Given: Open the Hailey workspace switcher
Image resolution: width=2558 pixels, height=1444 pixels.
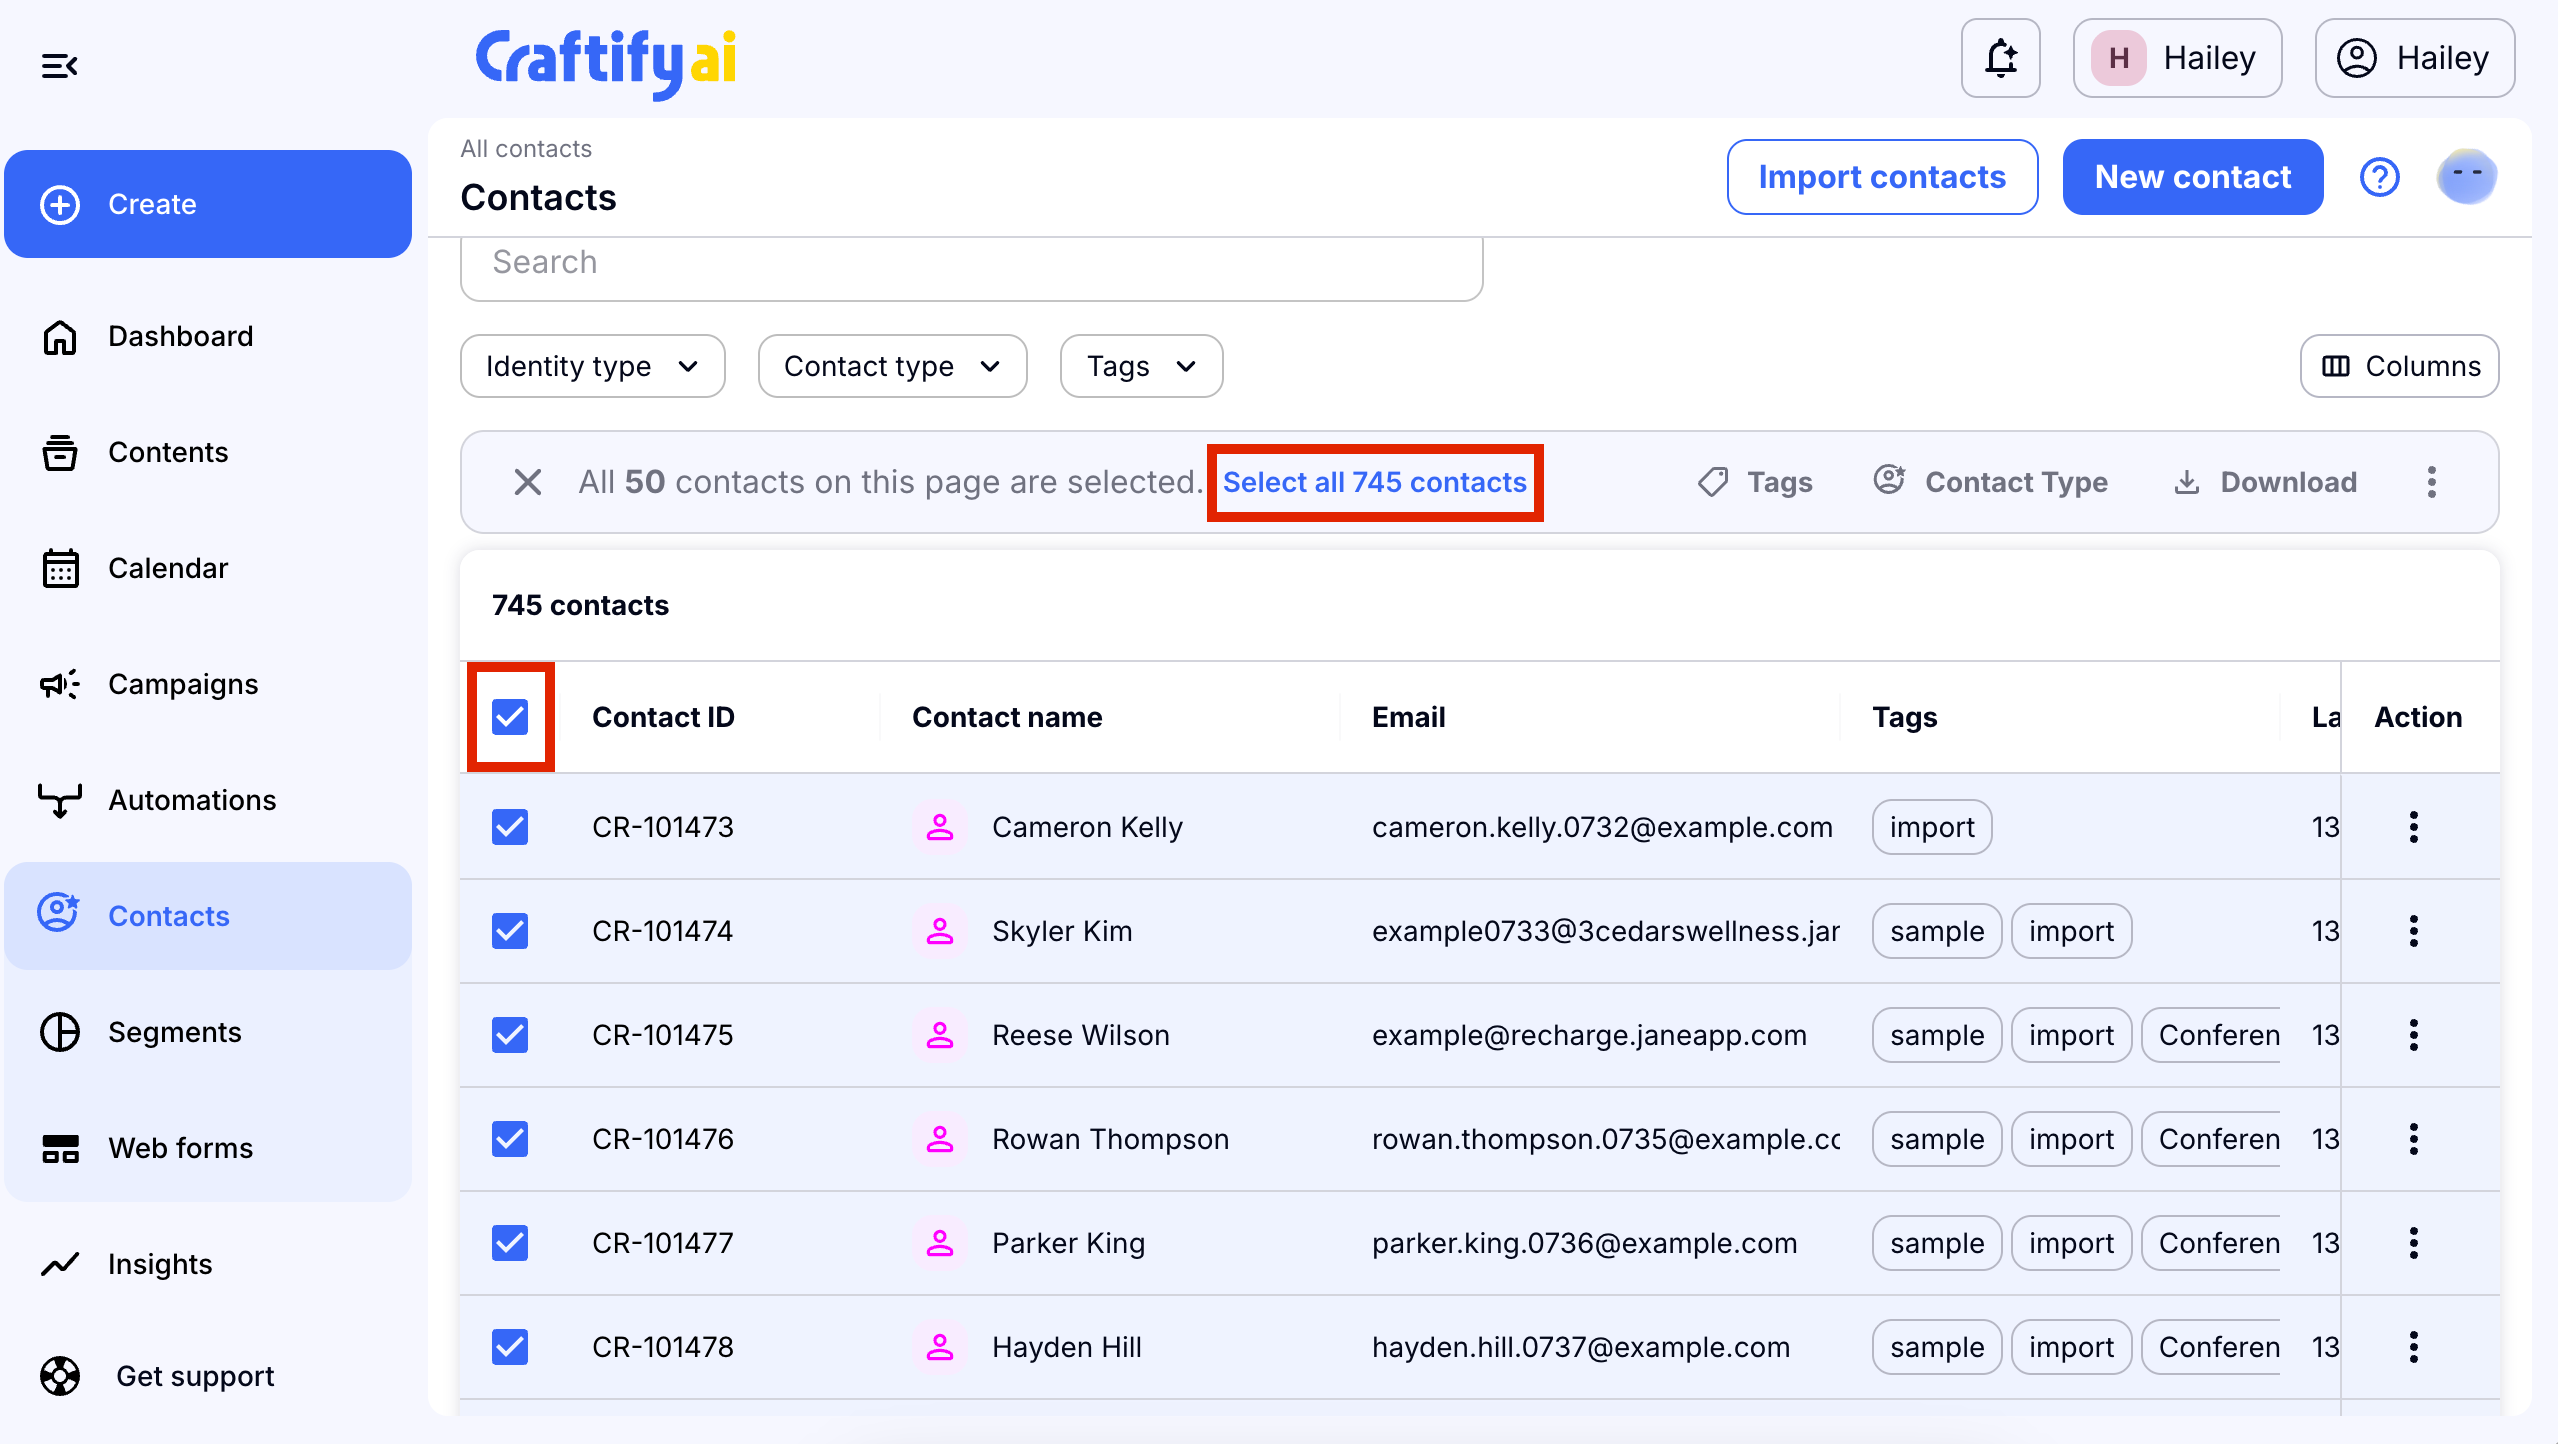Looking at the screenshot, I should [2177, 58].
